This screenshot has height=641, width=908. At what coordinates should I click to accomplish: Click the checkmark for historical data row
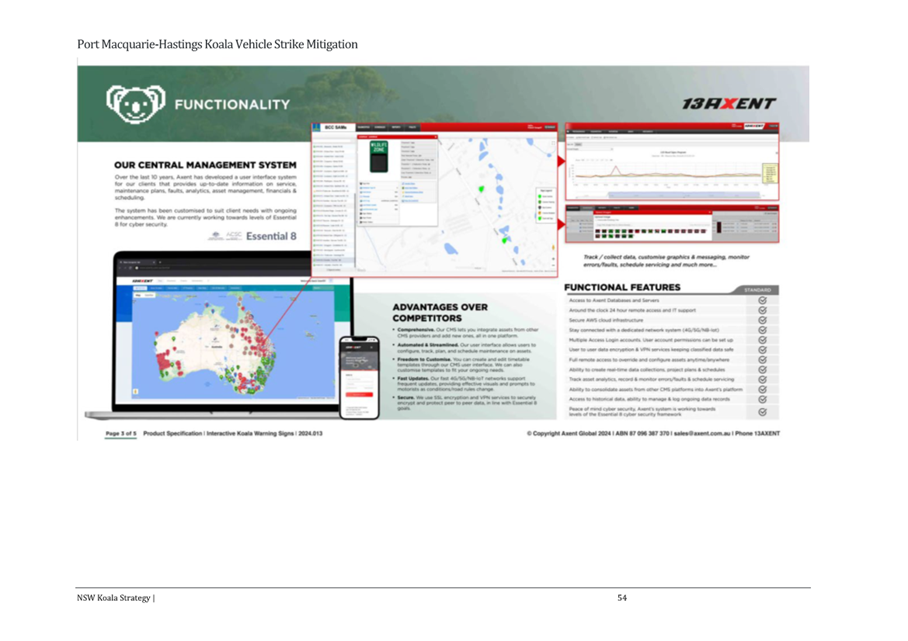(x=762, y=399)
